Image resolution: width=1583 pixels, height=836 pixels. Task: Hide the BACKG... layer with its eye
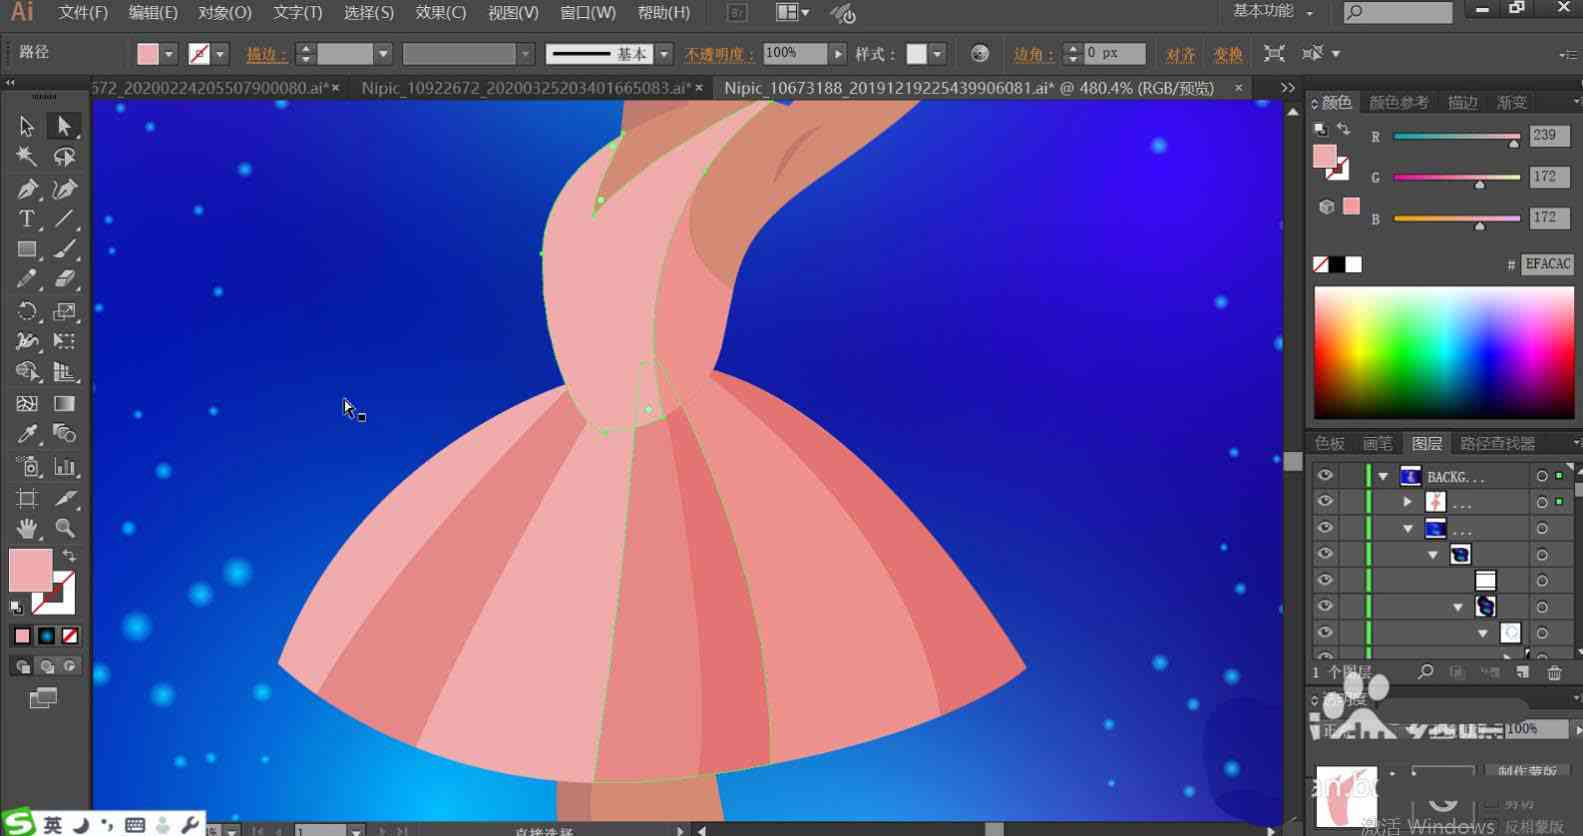coord(1325,476)
